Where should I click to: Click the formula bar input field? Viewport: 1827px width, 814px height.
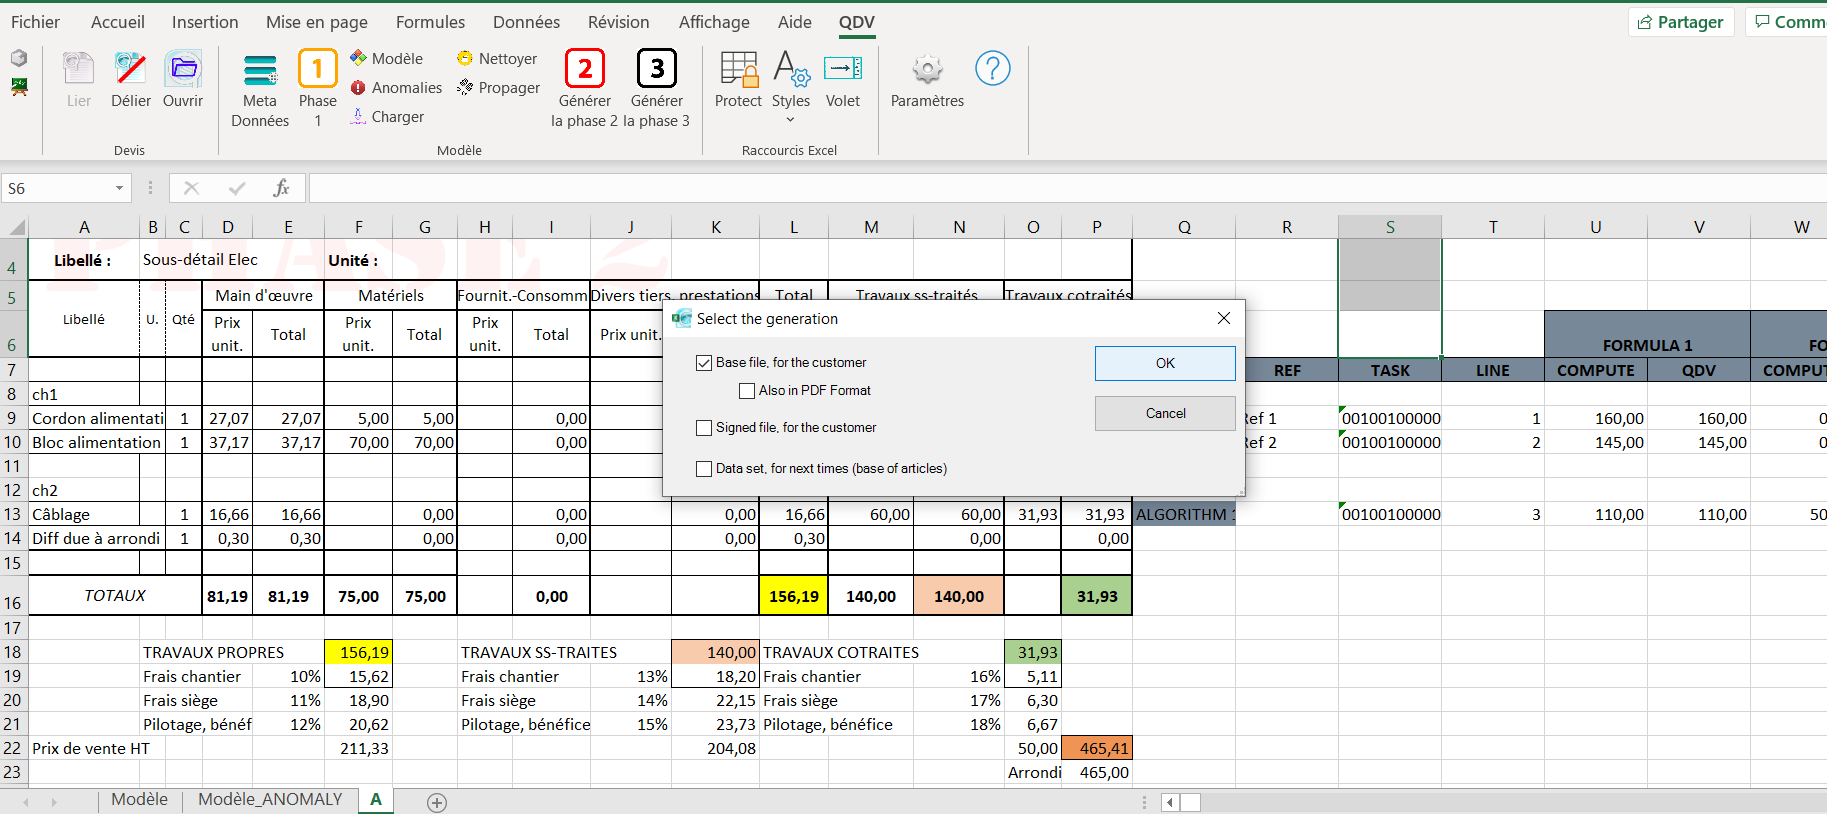pyautogui.click(x=1067, y=188)
